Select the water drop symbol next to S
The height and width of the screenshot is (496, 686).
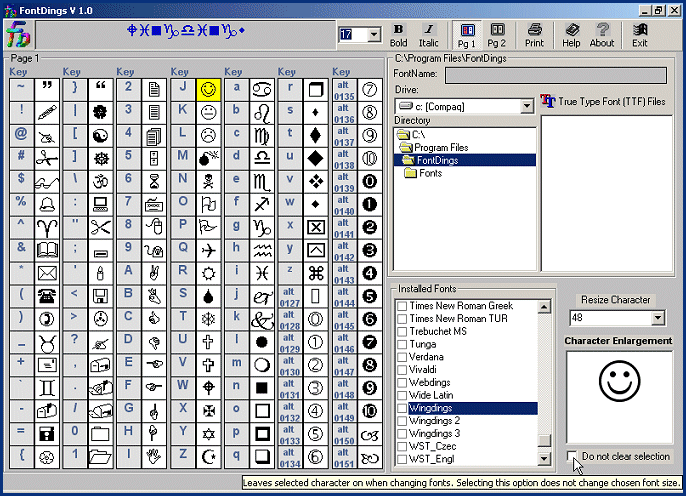tap(208, 296)
